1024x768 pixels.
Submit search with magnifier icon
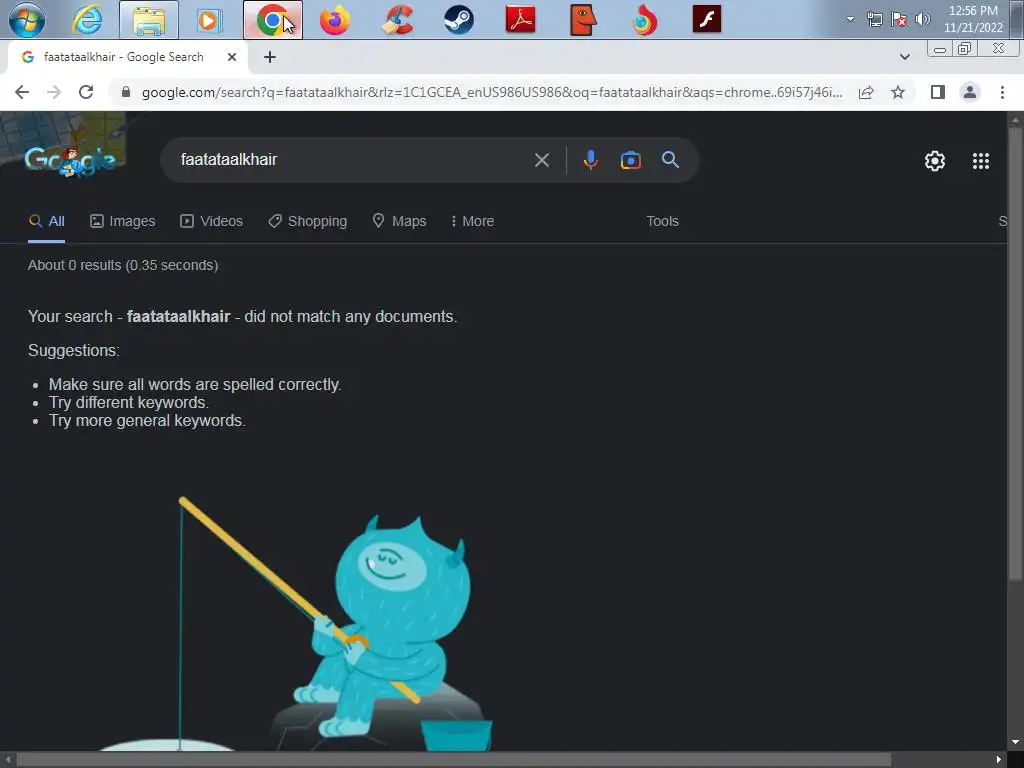tap(670, 160)
